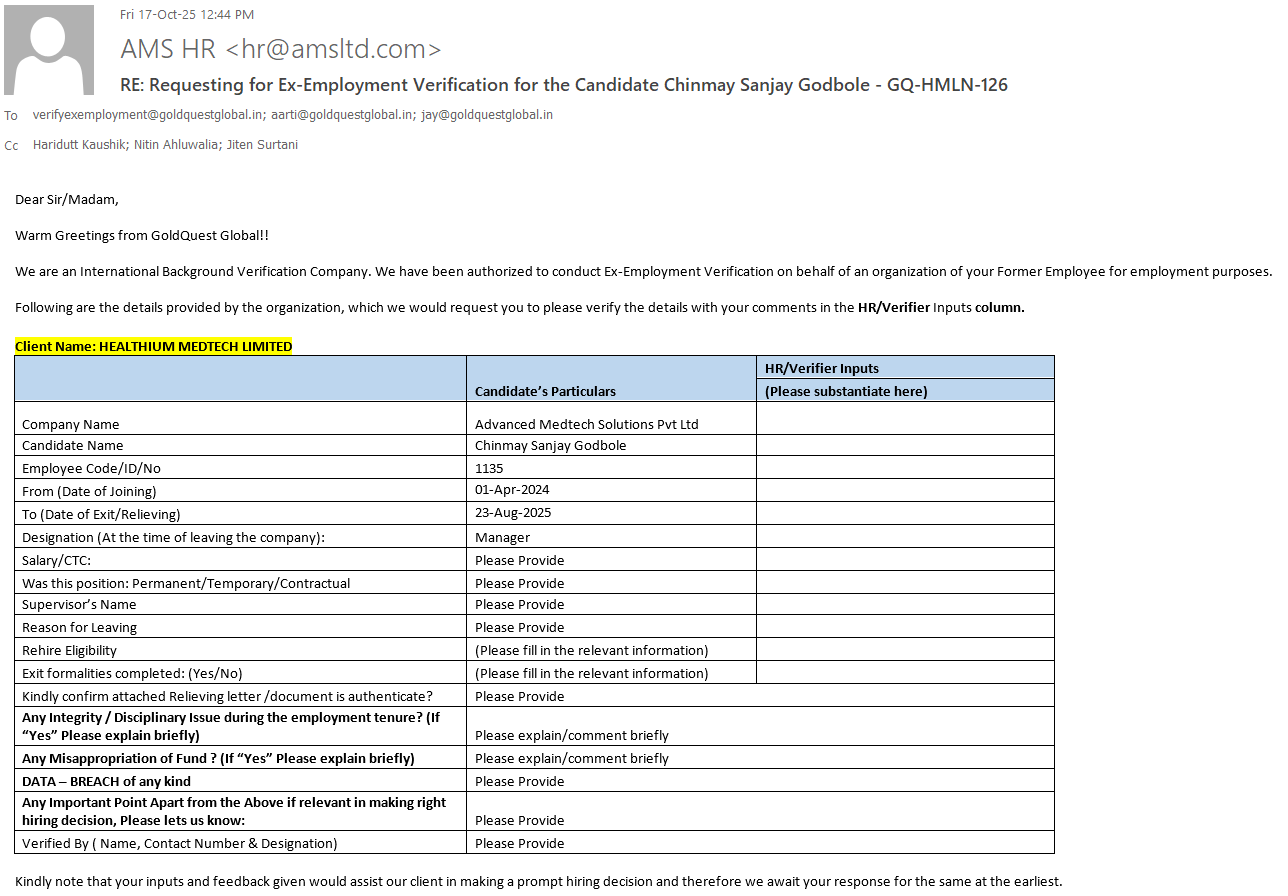Click the To (Date of Exit/Relieving) label
The width and height of the screenshot is (1288, 896).
pyautogui.click(x=101, y=514)
